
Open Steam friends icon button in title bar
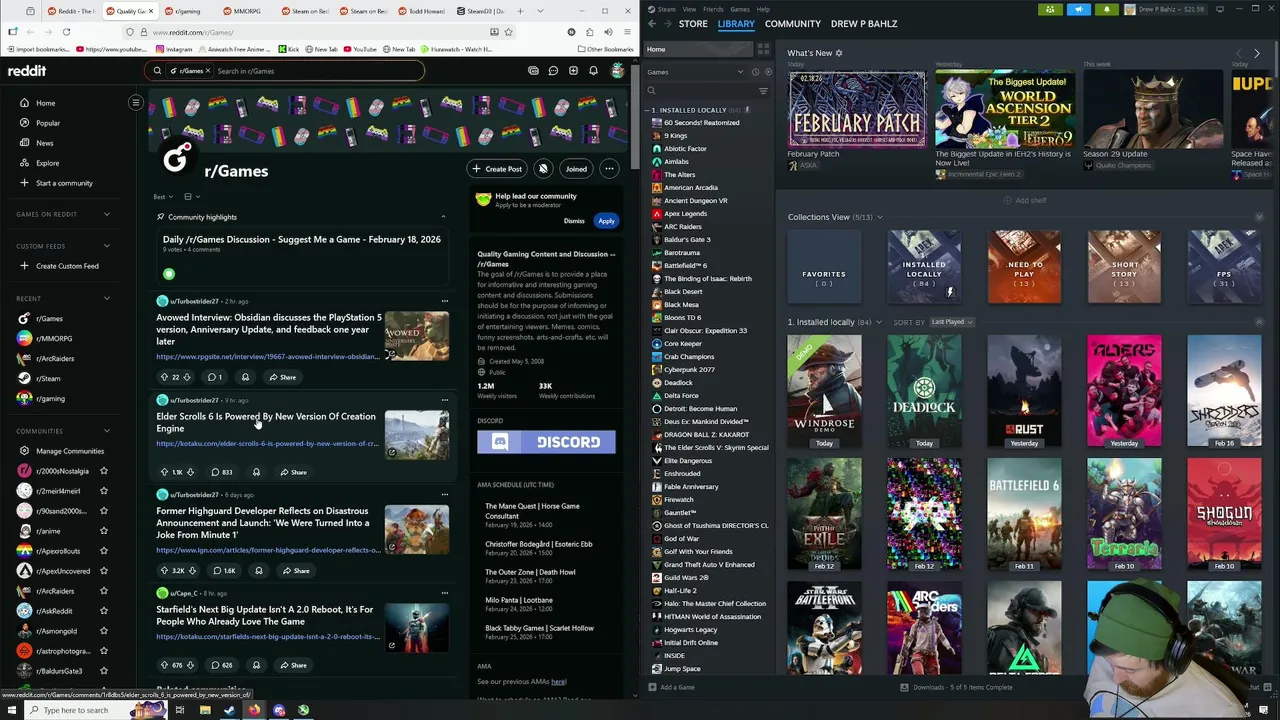click(1049, 9)
